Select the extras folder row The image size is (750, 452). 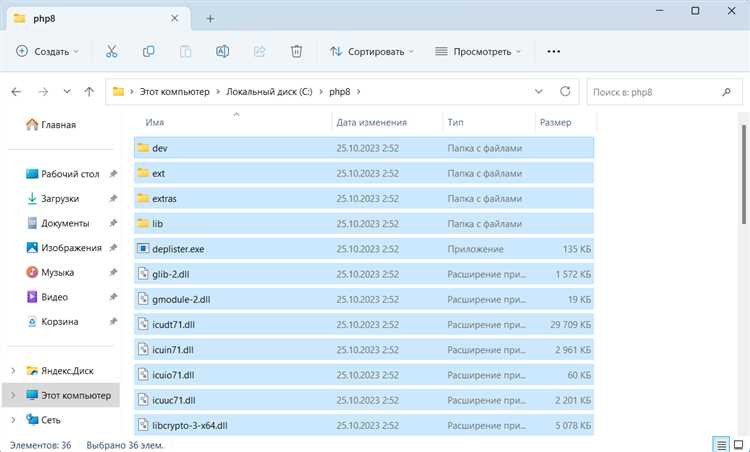(x=364, y=198)
